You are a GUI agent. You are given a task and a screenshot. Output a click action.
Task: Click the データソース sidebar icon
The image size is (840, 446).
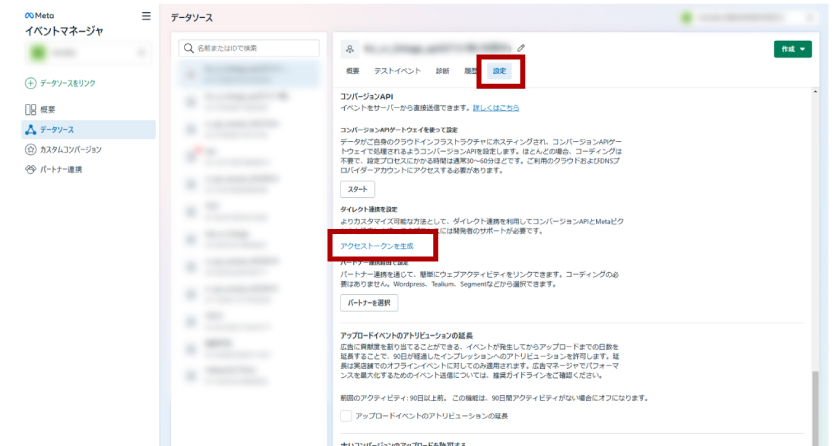tap(31, 130)
